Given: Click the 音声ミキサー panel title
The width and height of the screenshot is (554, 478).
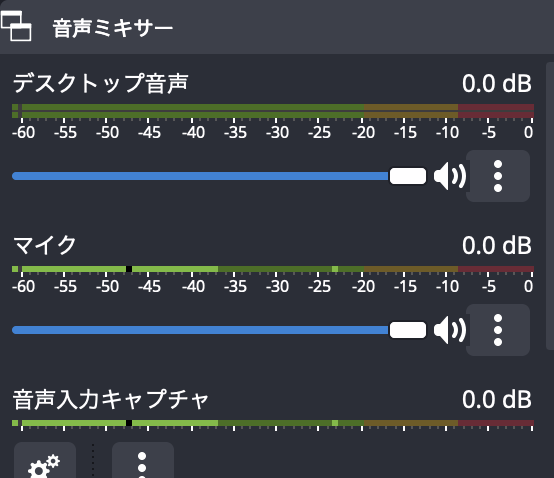Looking at the screenshot, I should pyautogui.click(x=113, y=28).
